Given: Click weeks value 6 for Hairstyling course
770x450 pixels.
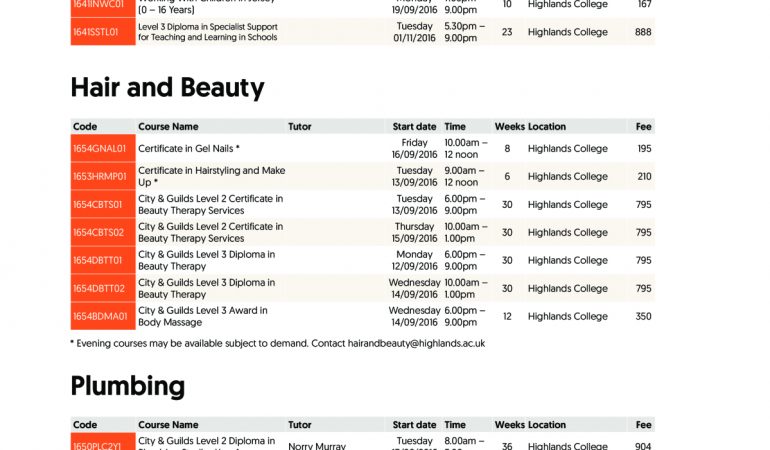Looking at the screenshot, I should (x=507, y=176).
